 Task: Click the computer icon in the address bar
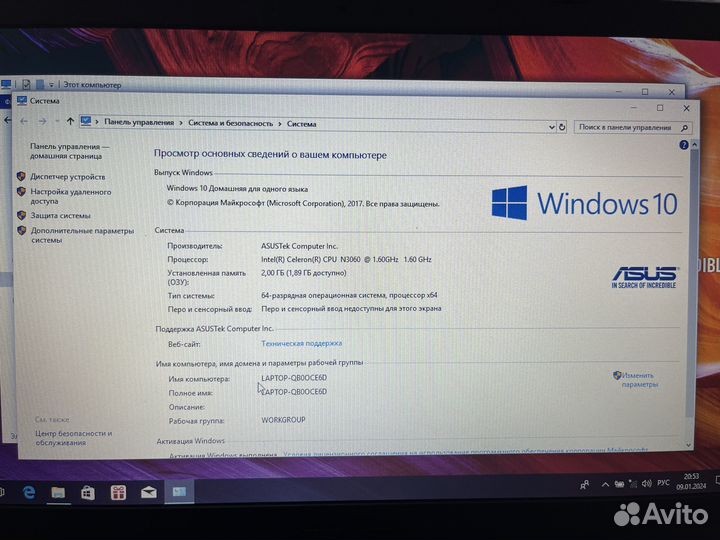(85, 121)
